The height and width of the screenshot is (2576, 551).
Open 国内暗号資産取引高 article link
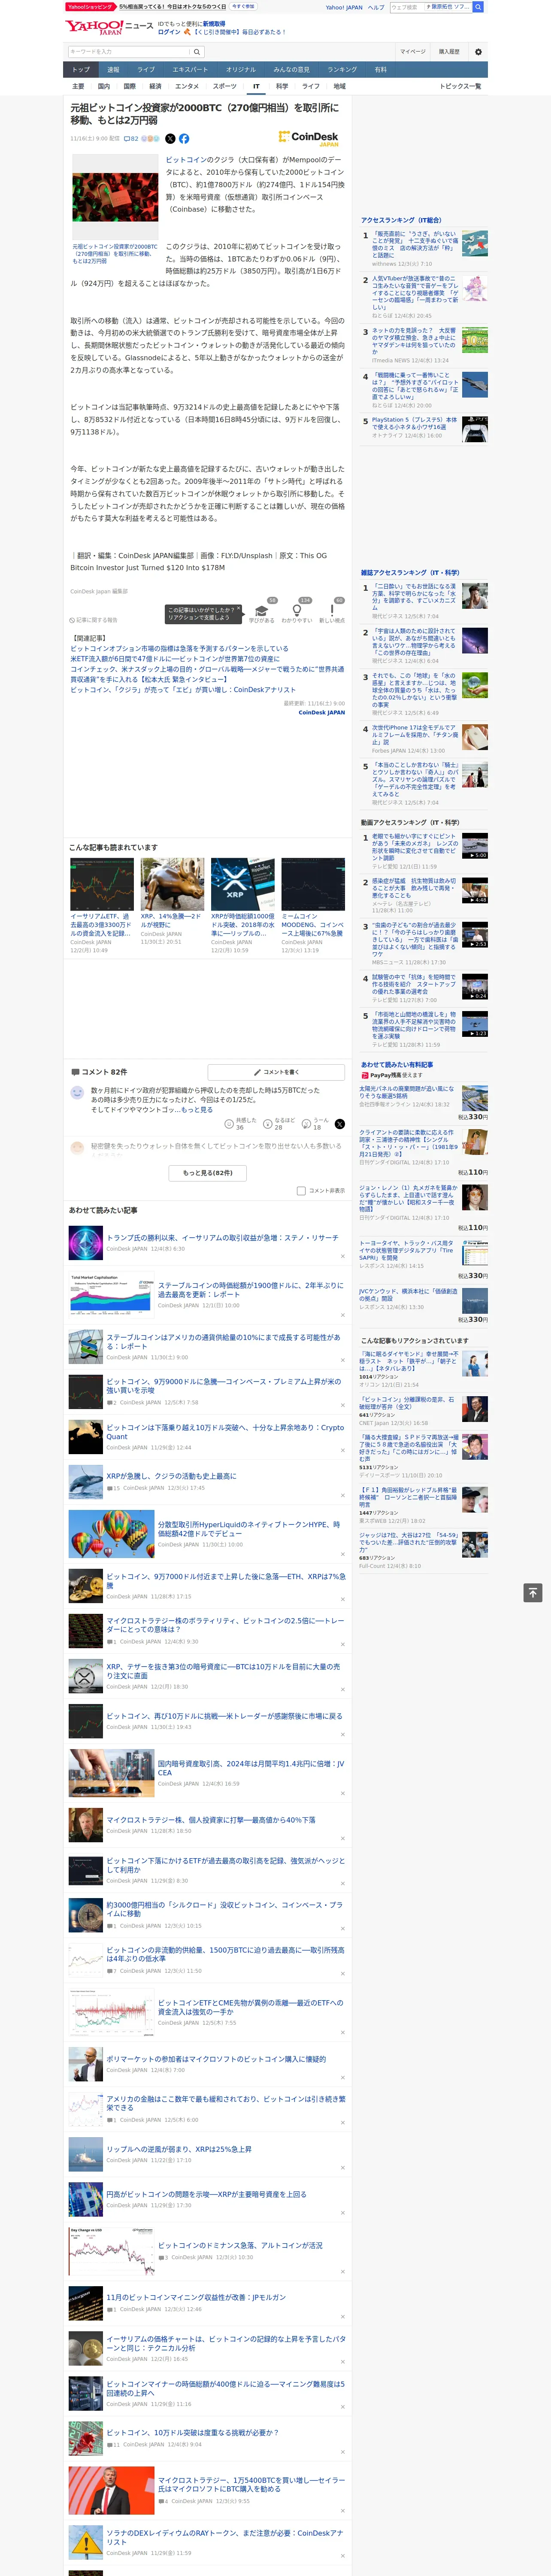tap(250, 1768)
